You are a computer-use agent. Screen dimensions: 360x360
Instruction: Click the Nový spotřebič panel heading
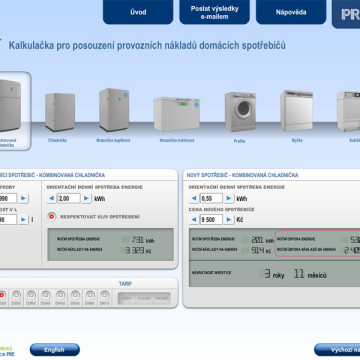click(x=242, y=175)
